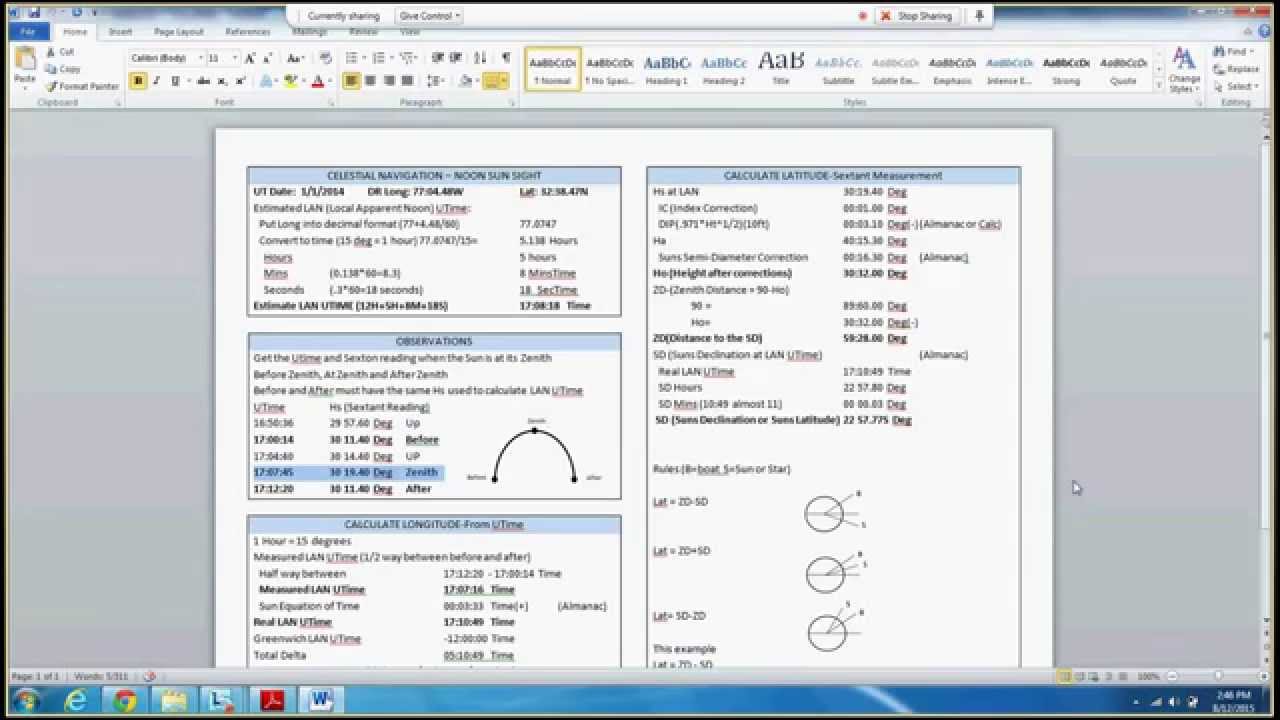Viewport: 1280px width, 720px height.
Task: Switch to the Page Layout tab
Action: pyautogui.click(x=179, y=31)
